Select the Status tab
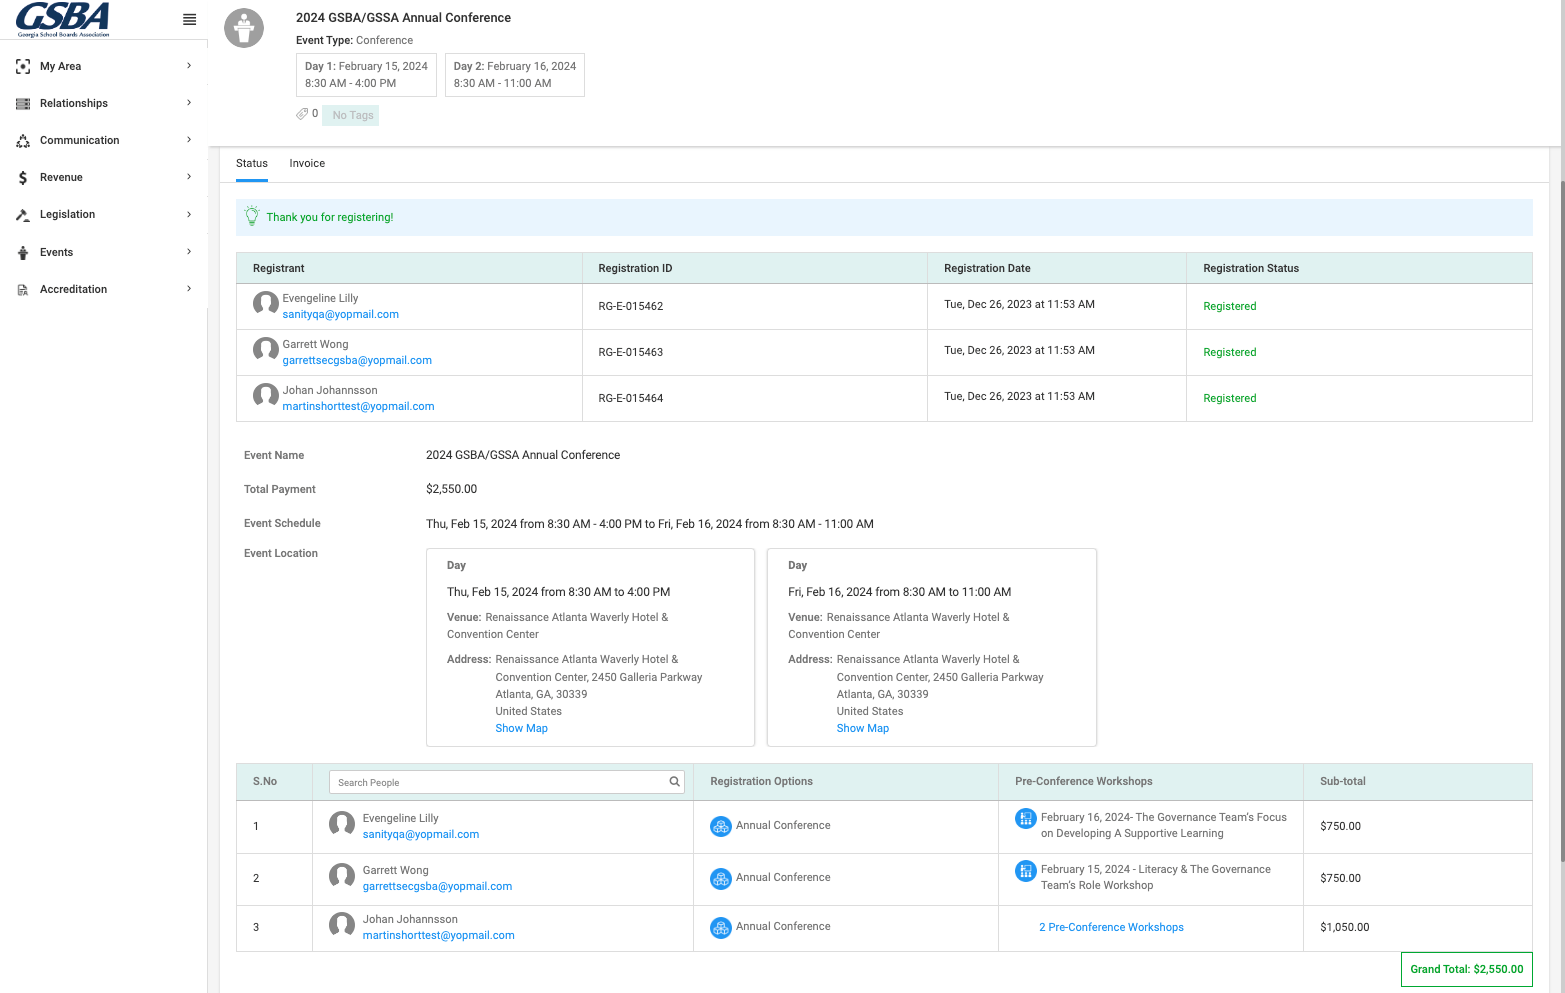The height and width of the screenshot is (993, 1565). pos(252,163)
